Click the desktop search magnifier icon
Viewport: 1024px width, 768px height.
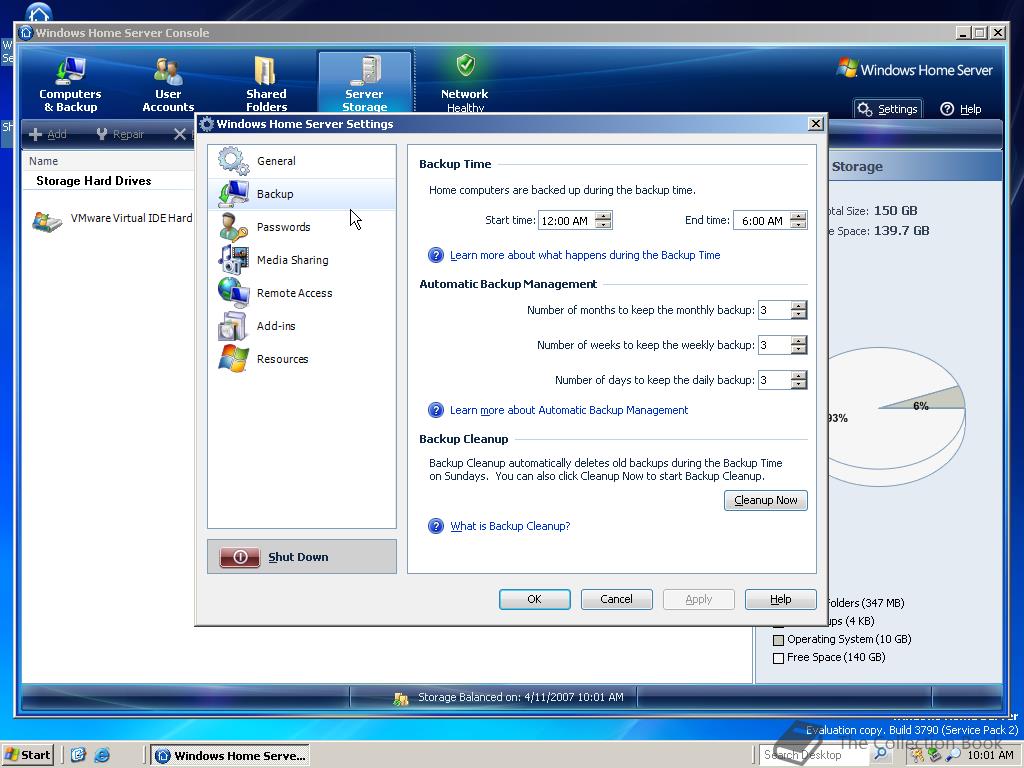[x=880, y=755]
